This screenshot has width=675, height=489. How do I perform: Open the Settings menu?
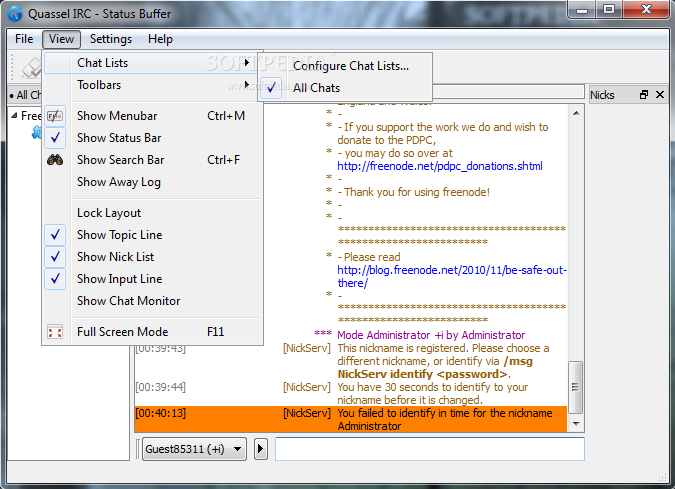[111, 39]
